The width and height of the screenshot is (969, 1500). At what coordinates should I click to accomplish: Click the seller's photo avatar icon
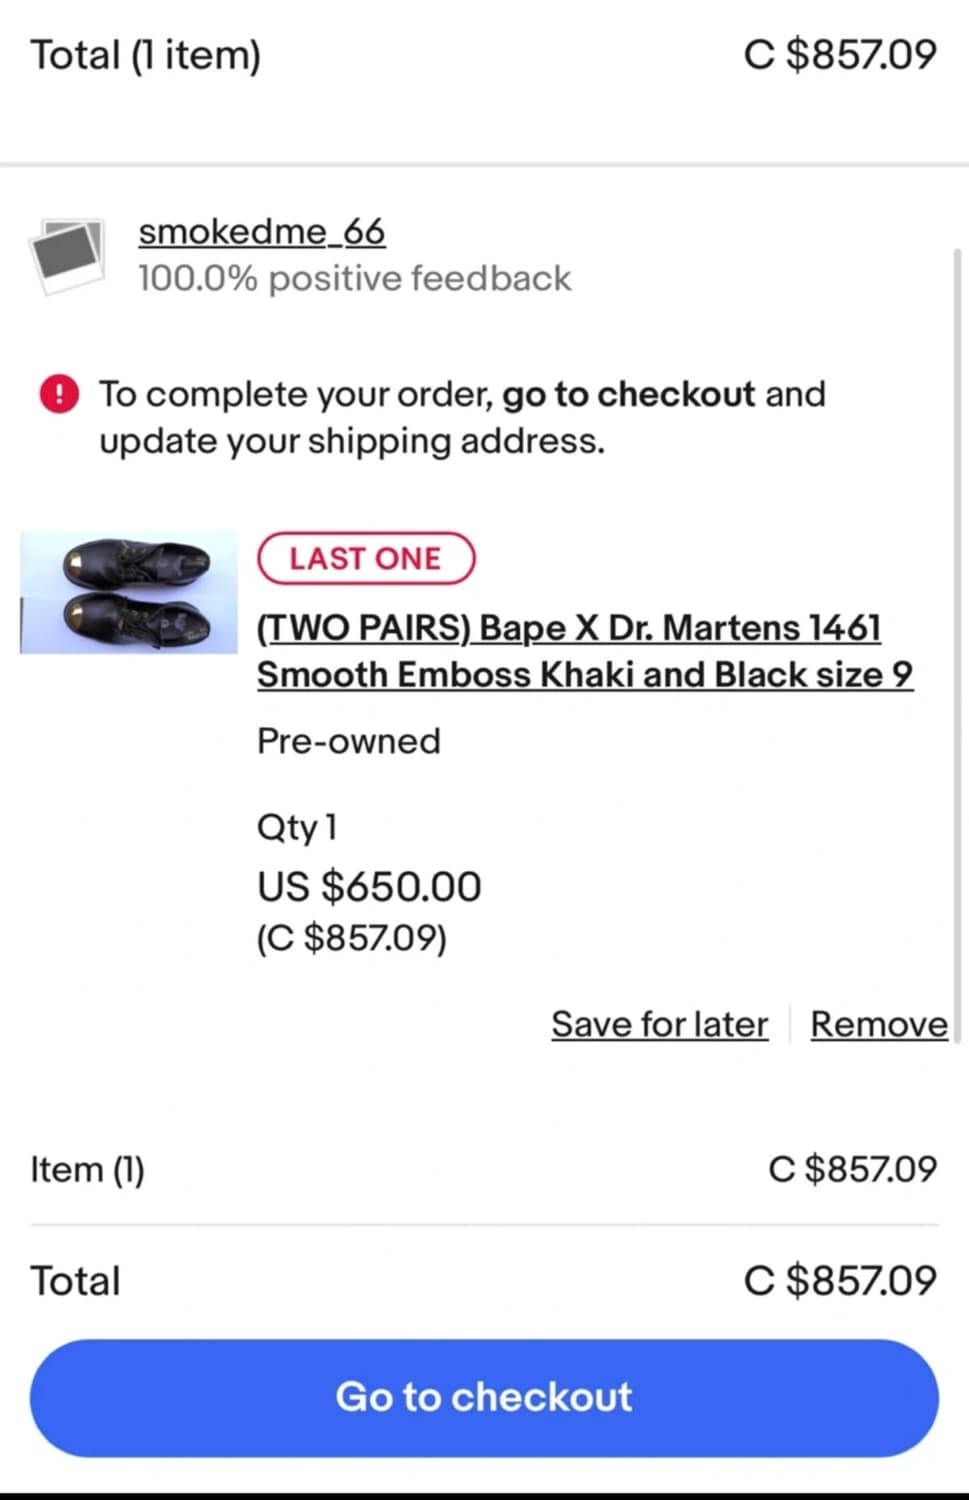tap(68, 254)
